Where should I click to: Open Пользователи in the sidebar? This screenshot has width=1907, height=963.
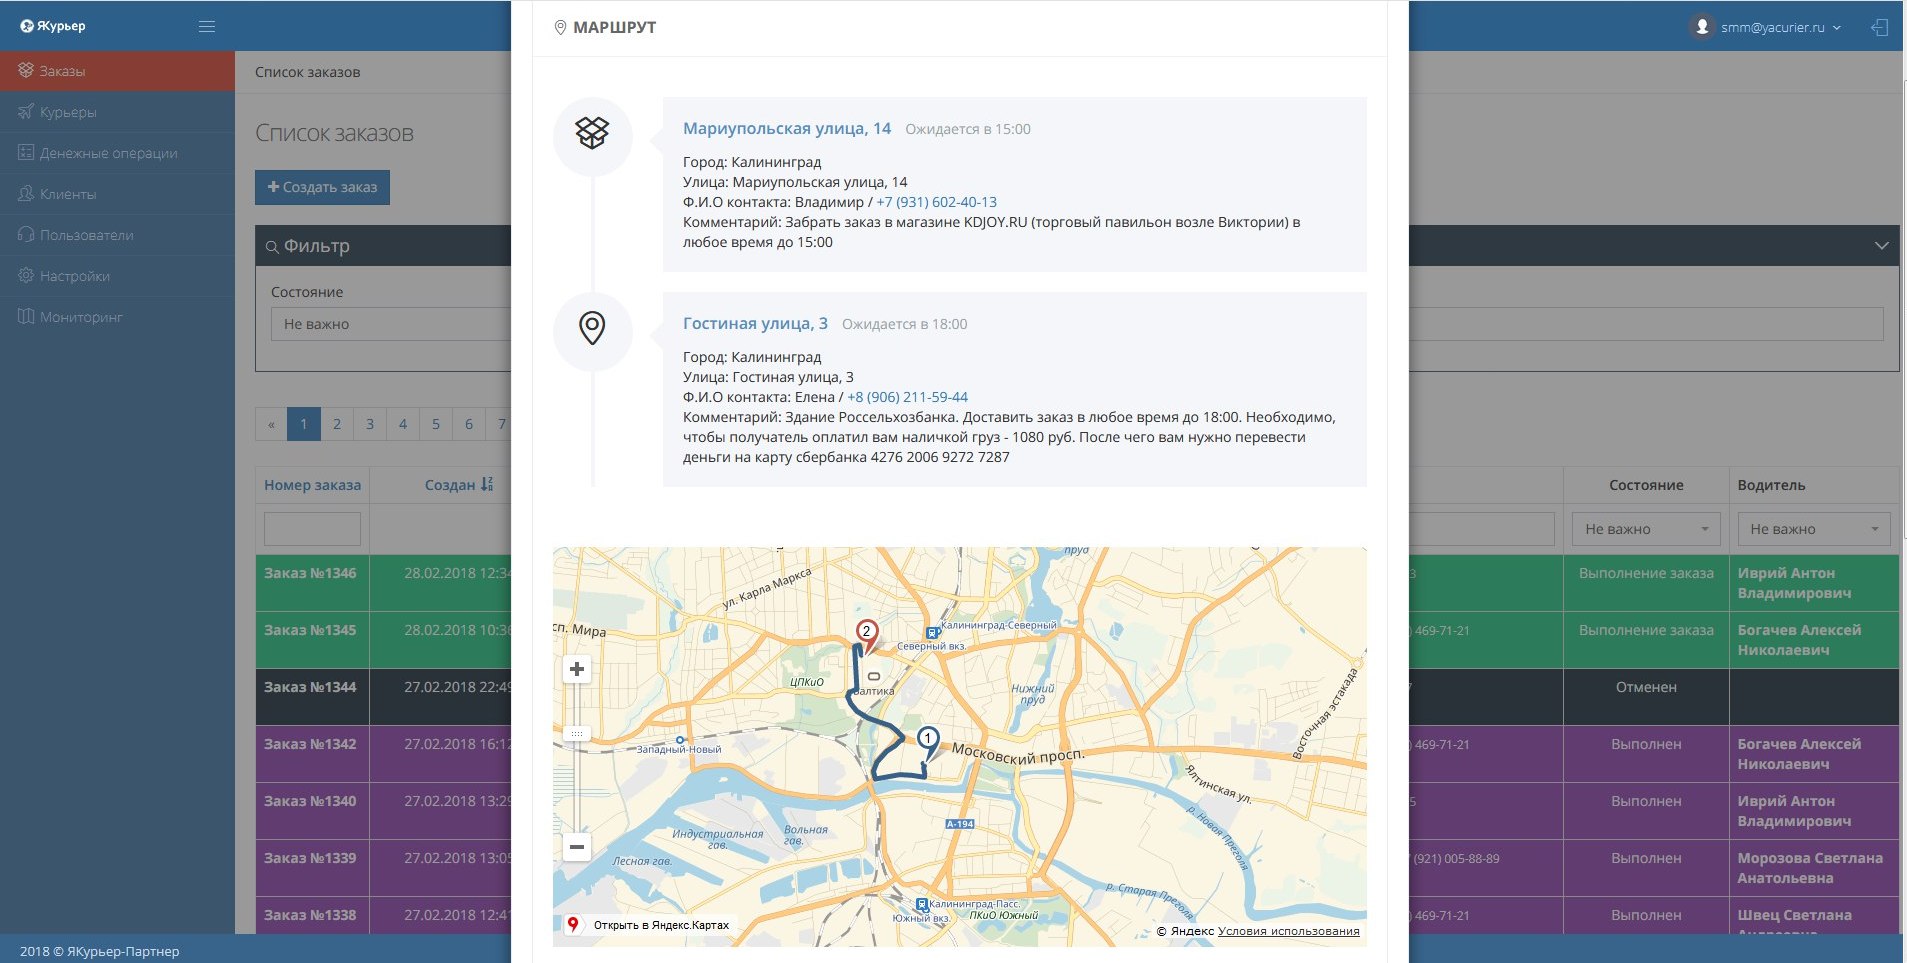(117, 235)
